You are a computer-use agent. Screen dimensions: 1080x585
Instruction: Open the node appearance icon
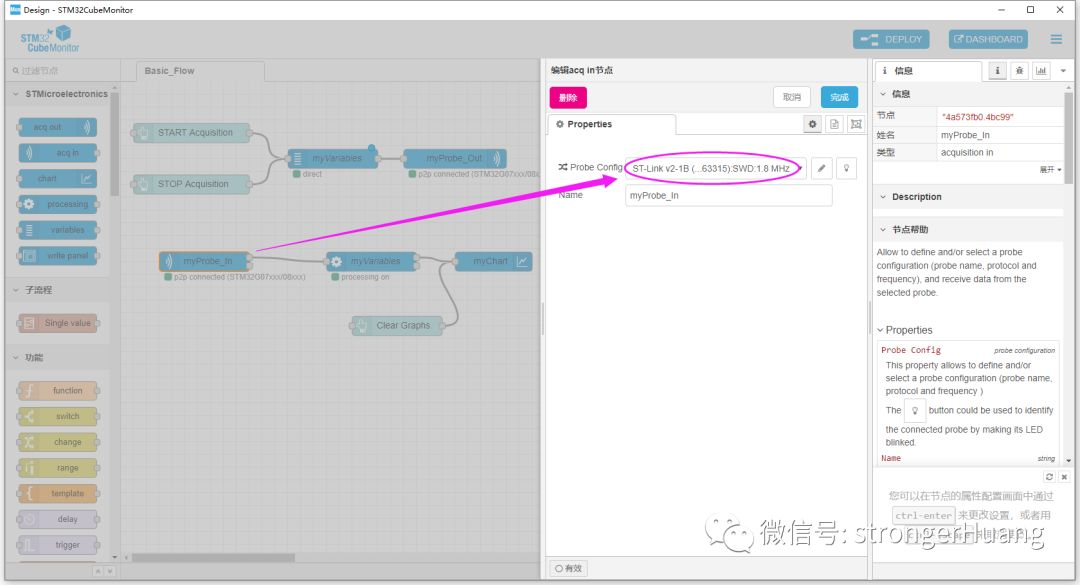point(856,124)
